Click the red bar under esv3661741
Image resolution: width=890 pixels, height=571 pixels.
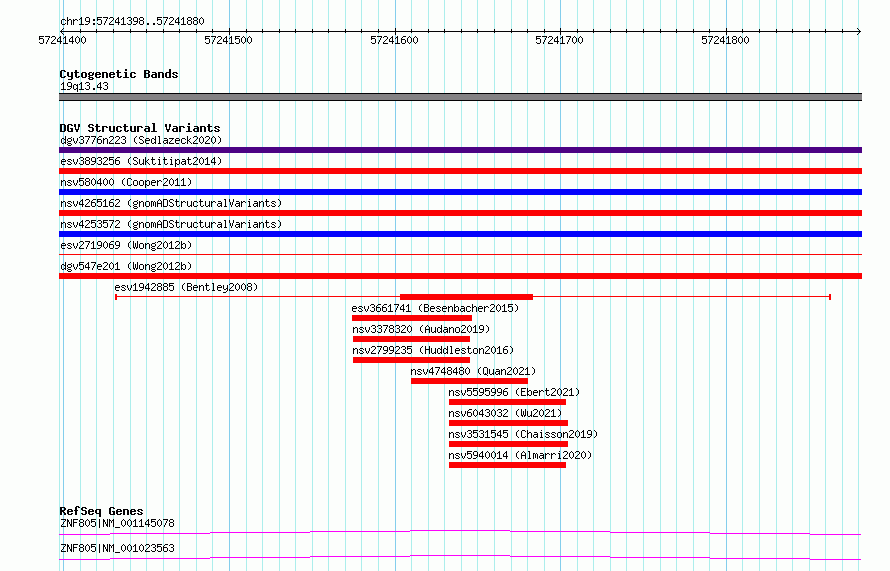[x=412, y=318]
